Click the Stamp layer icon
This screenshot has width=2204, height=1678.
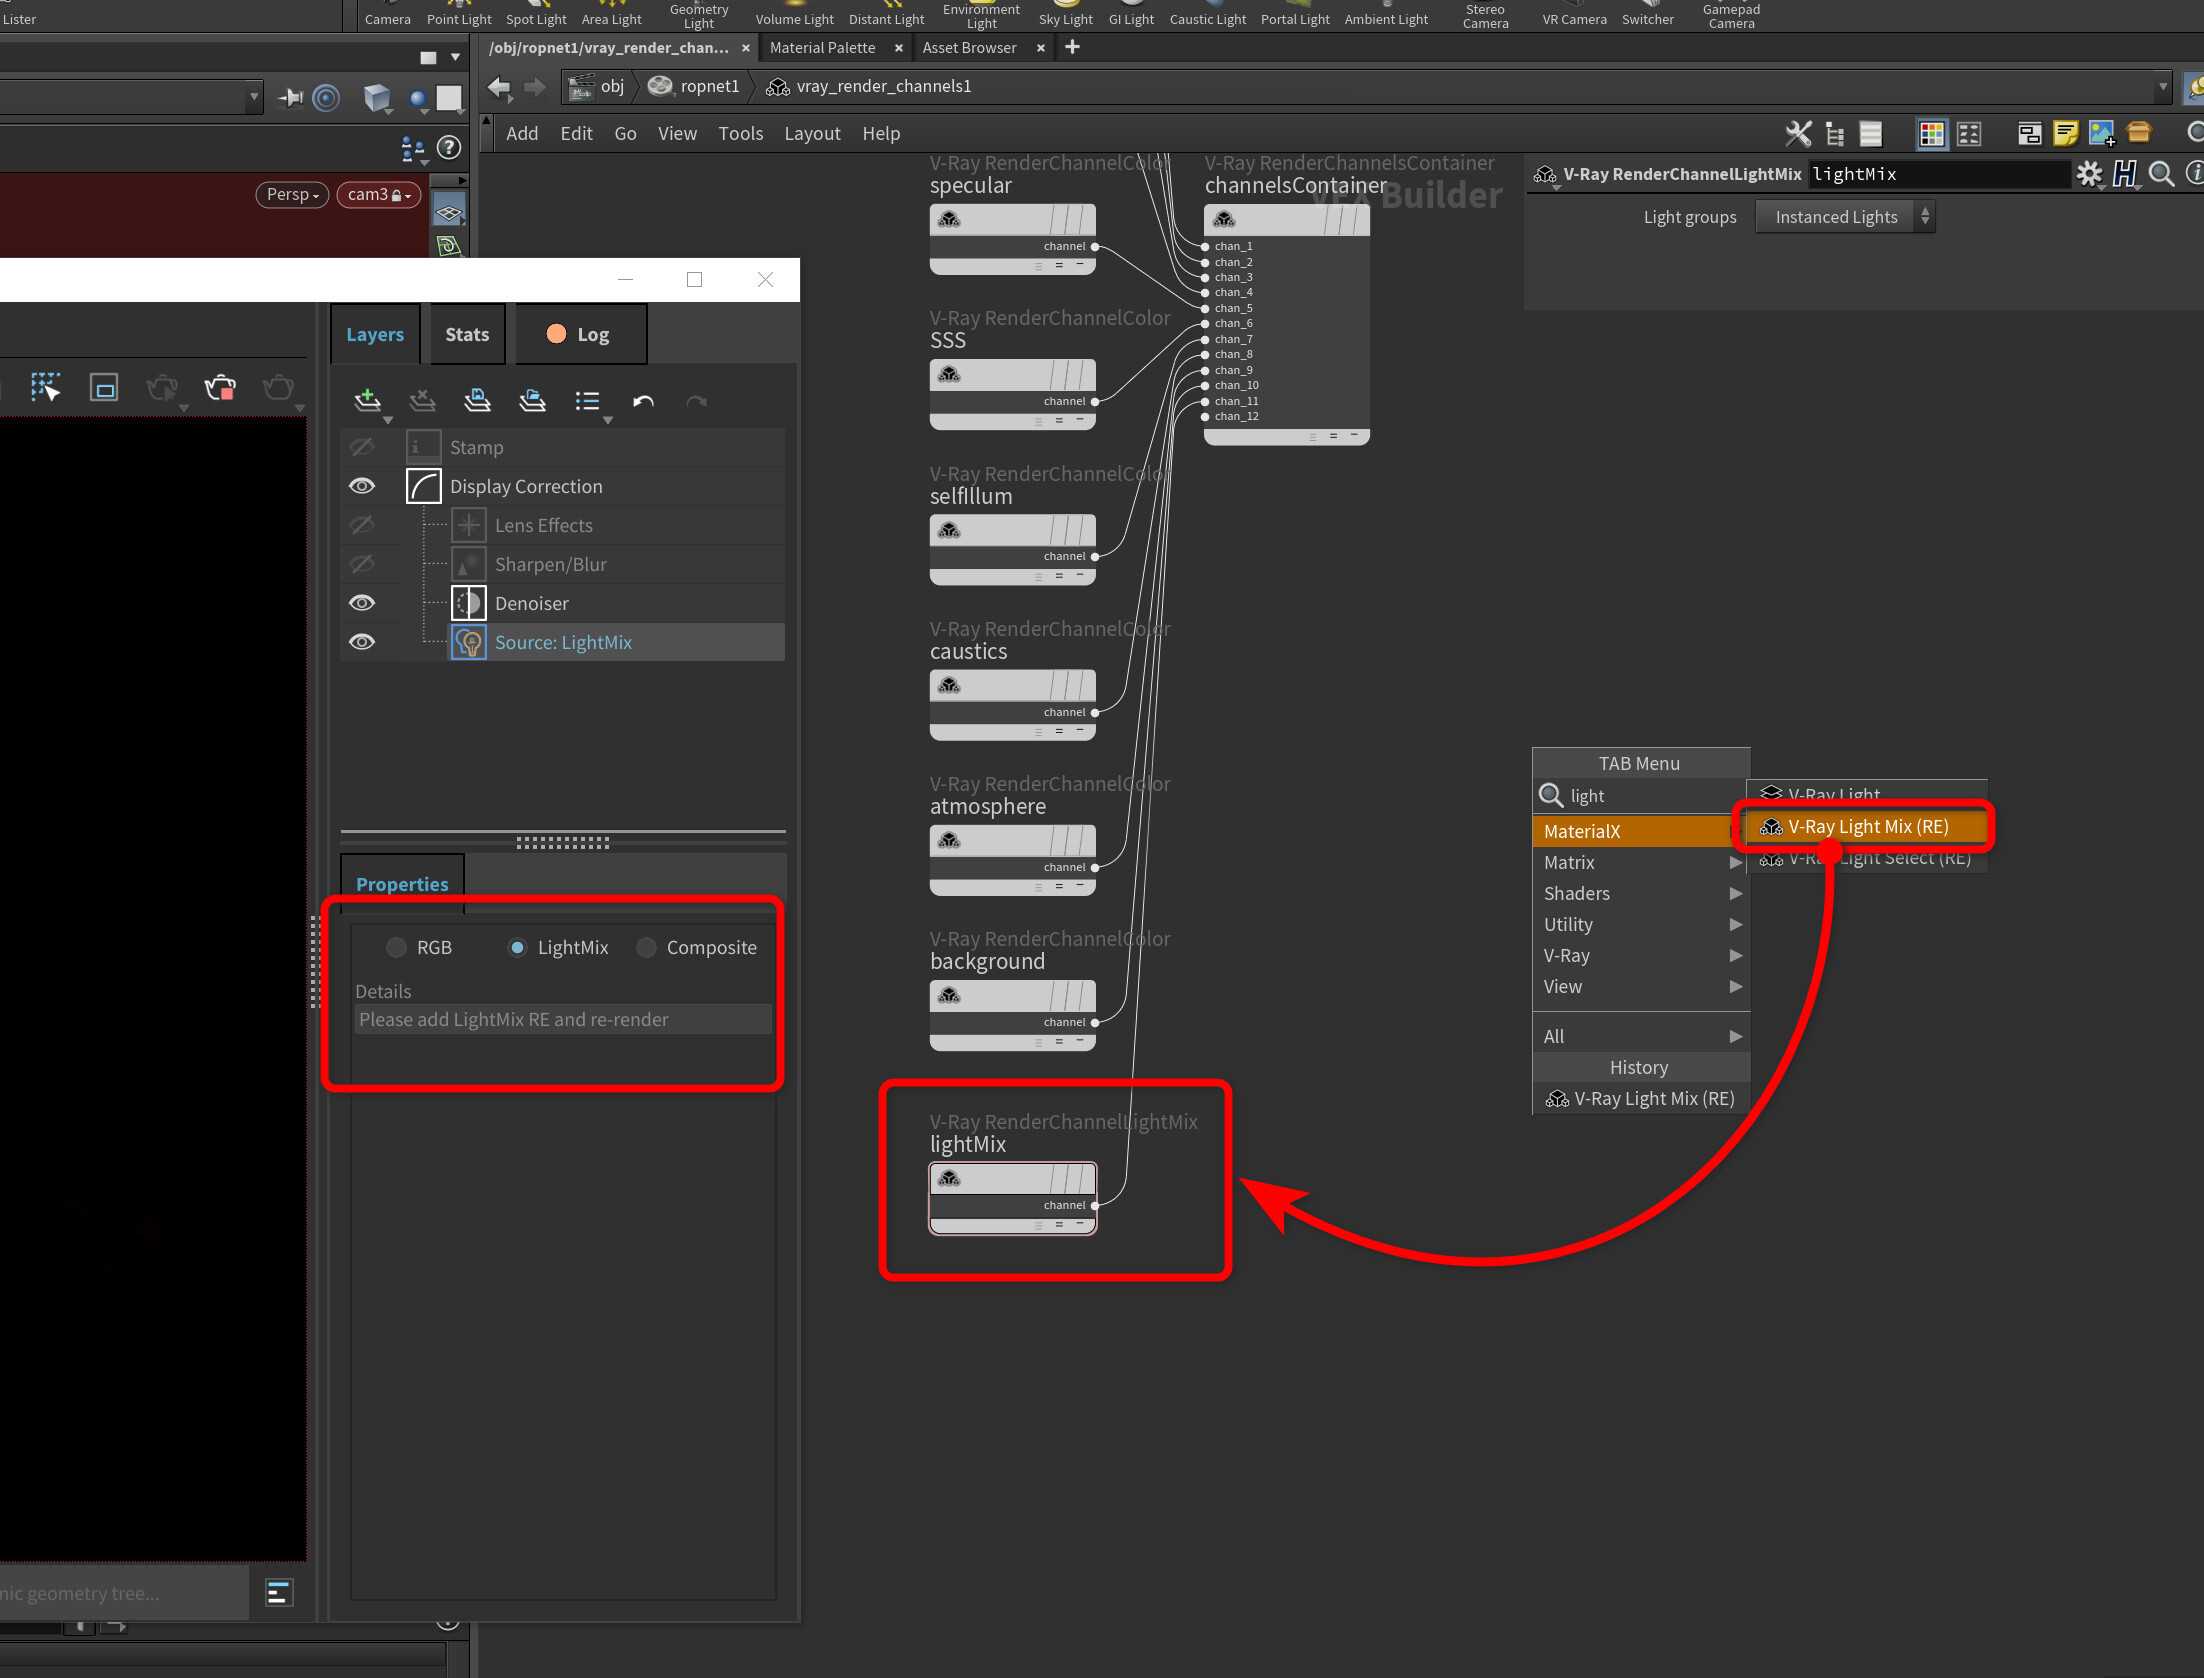(421, 446)
